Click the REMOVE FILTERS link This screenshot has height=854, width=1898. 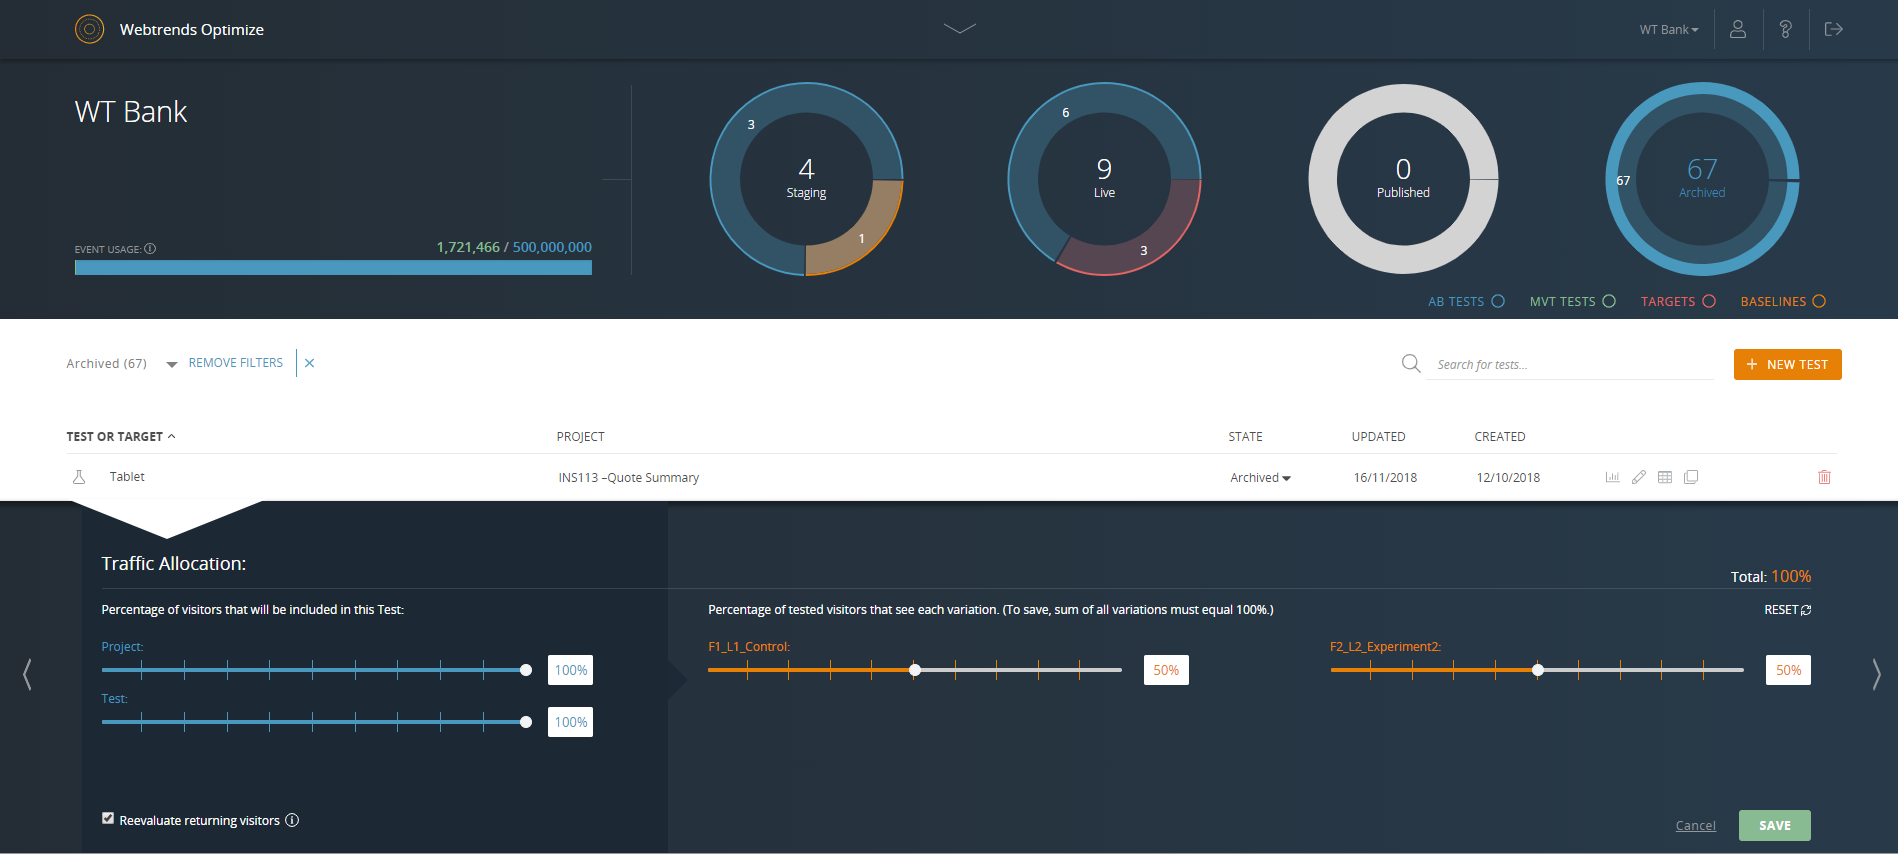click(236, 363)
